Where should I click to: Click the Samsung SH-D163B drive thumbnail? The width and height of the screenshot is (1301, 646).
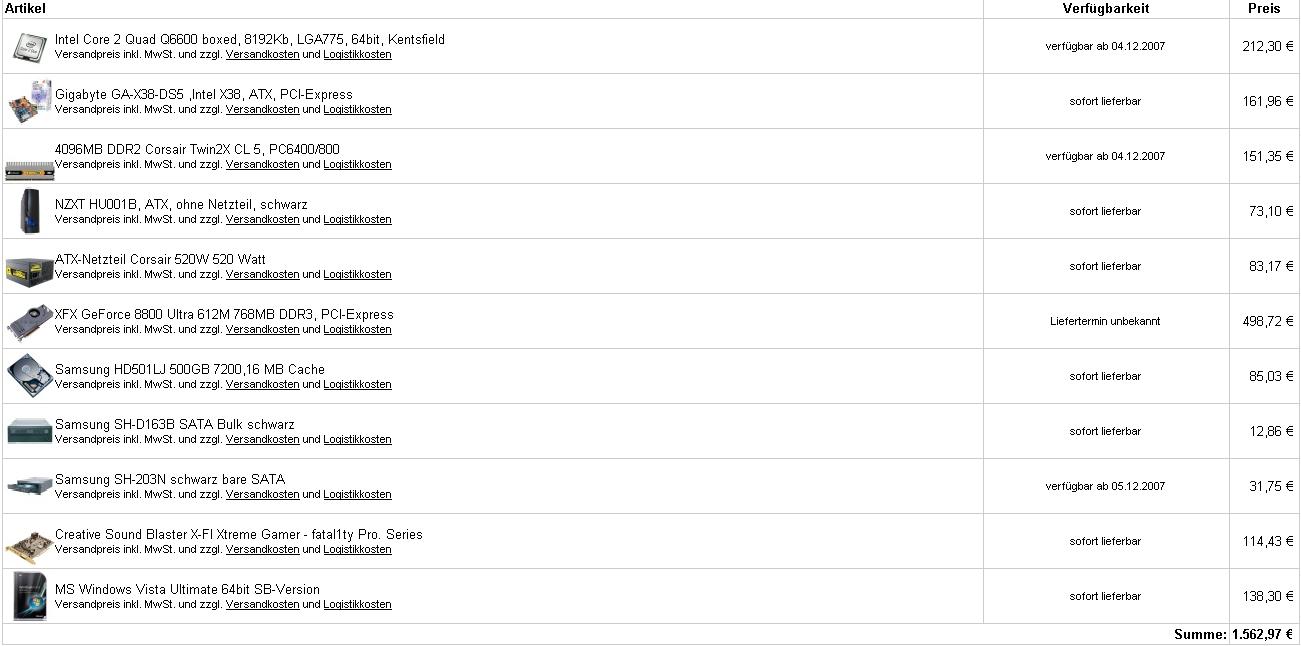click(30, 431)
